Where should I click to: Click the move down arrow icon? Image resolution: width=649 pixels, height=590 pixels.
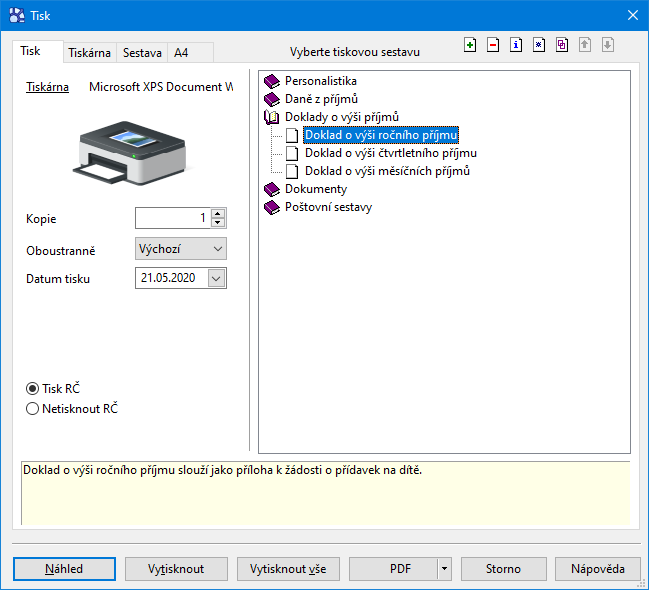click(608, 45)
